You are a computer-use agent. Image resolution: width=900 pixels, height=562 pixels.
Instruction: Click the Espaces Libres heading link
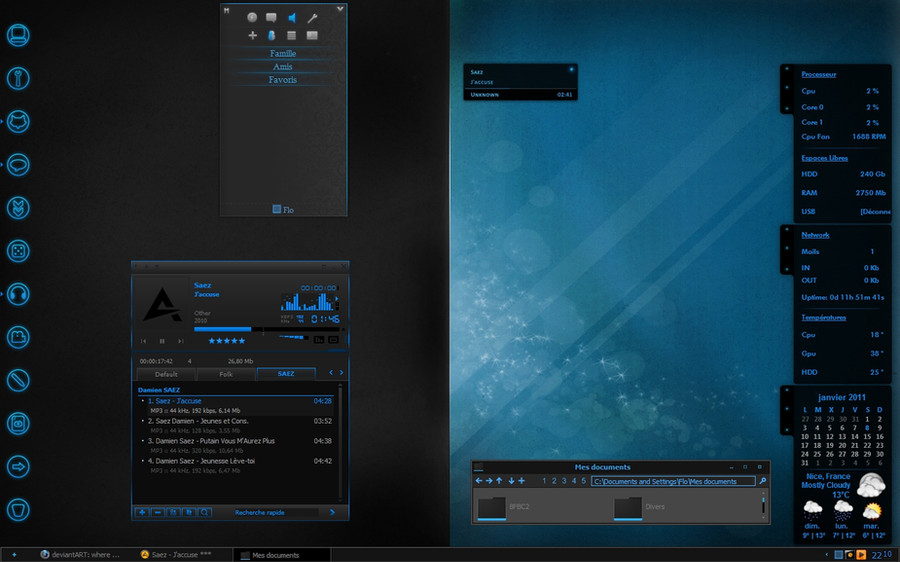click(x=824, y=158)
